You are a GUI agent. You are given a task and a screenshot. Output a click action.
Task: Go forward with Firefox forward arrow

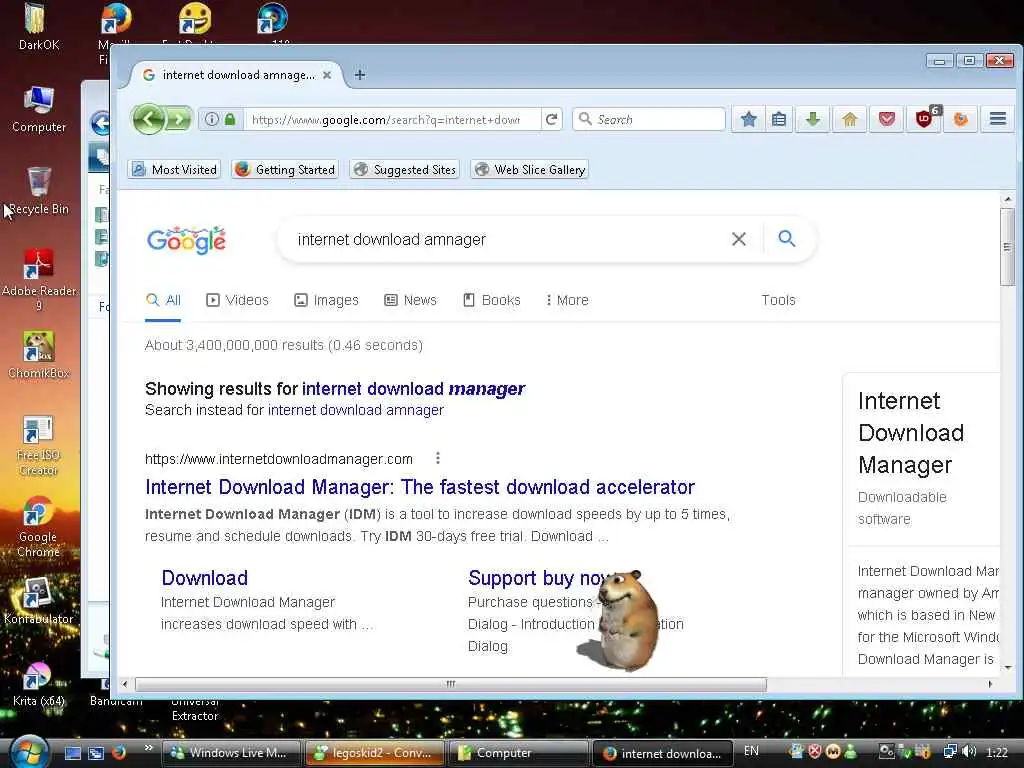[x=178, y=120]
